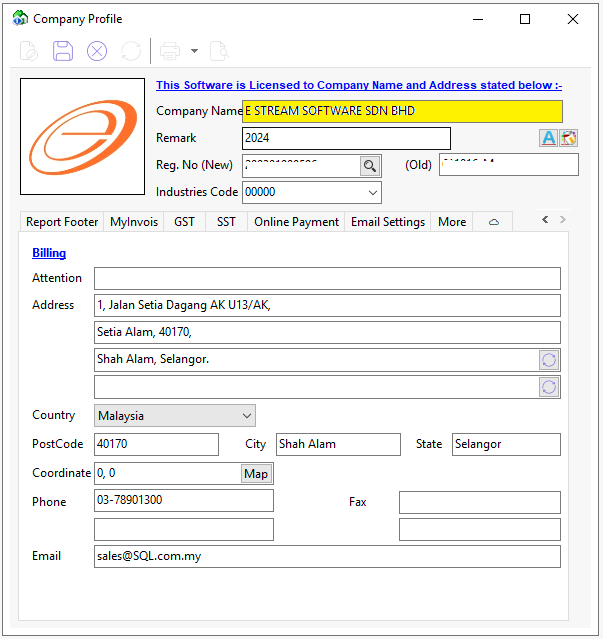Select the Online Payment tab
This screenshot has width=603, height=639.
[x=296, y=222]
